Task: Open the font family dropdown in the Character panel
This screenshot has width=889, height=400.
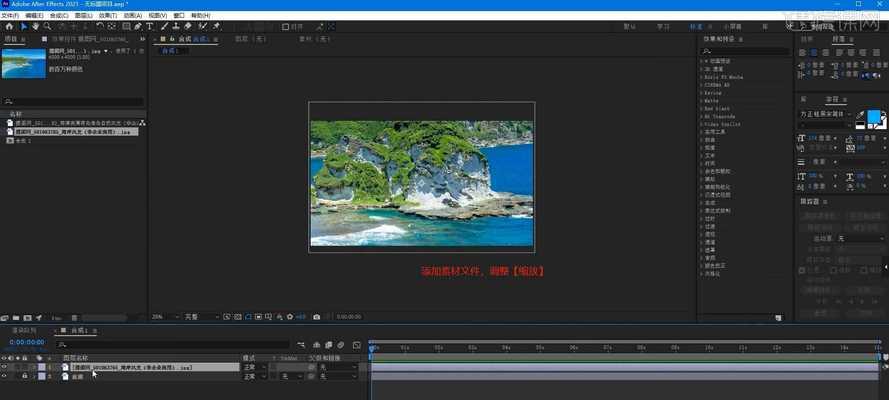Action: pyautogui.click(x=826, y=114)
